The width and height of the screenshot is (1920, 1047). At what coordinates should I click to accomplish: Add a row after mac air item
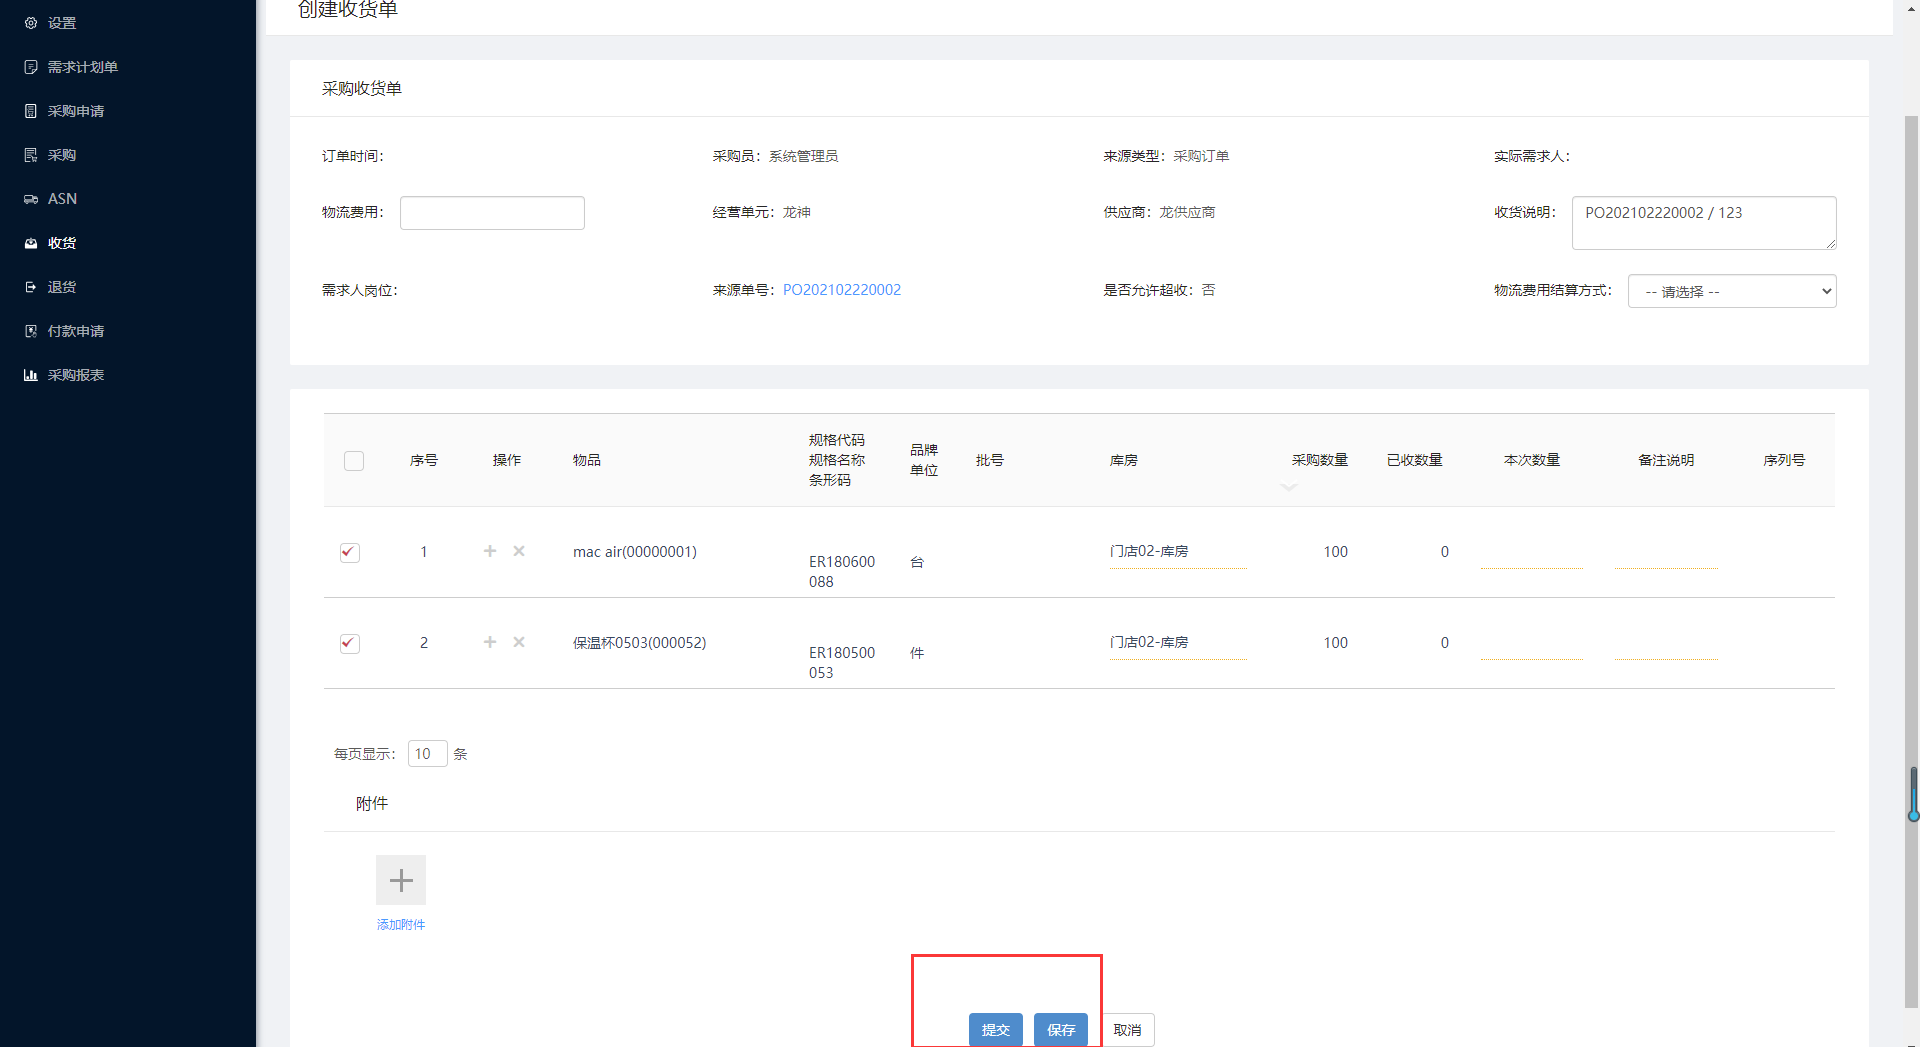[x=490, y=551]
